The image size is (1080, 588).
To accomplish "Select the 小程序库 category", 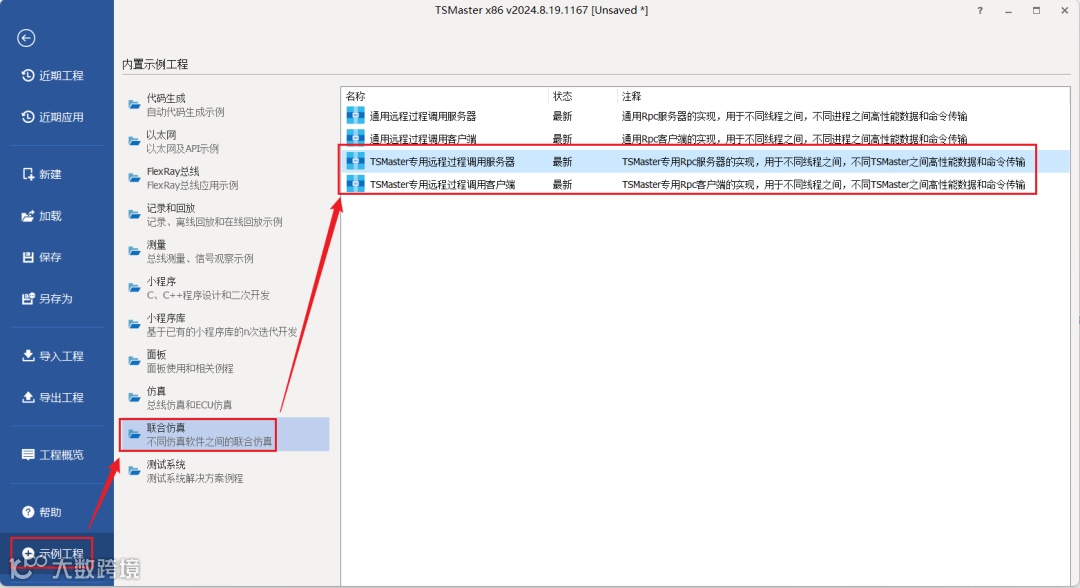I will (225, 324).
